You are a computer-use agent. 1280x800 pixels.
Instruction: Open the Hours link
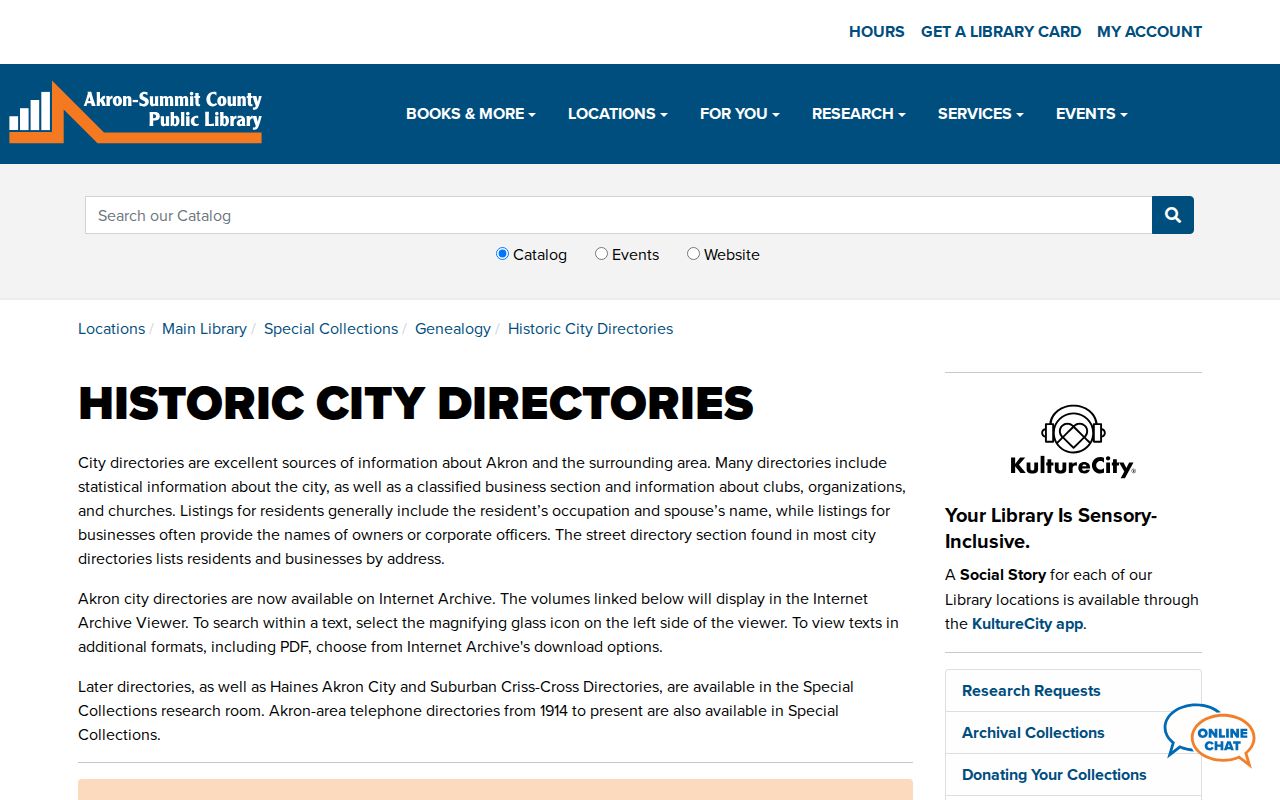coord(877,32)
